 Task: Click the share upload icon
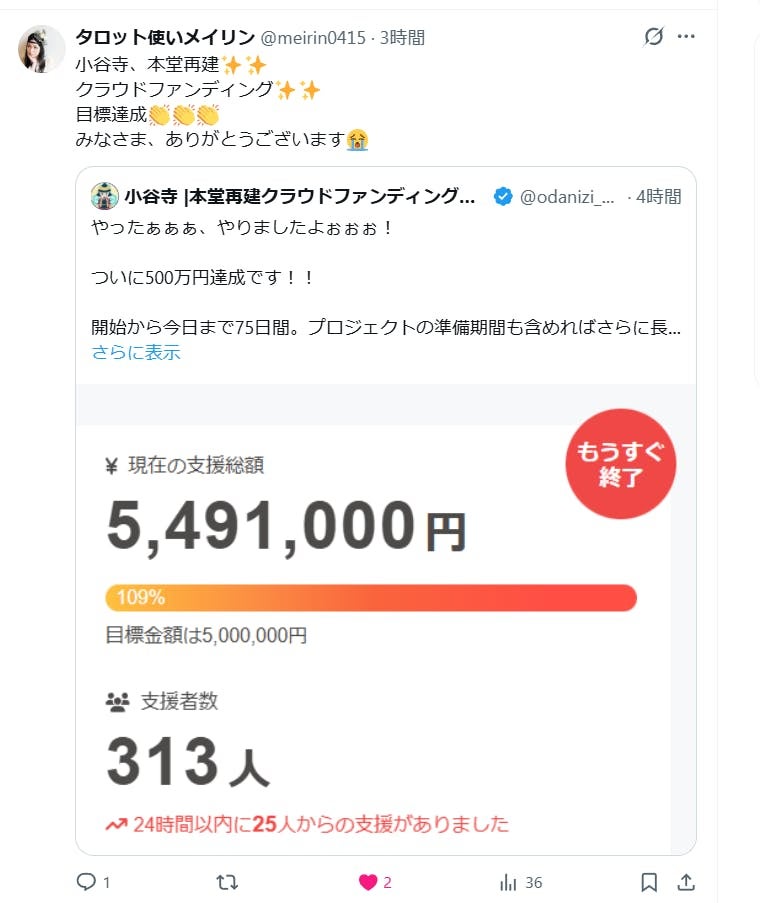pyautogui.click(x=686, y=882)
